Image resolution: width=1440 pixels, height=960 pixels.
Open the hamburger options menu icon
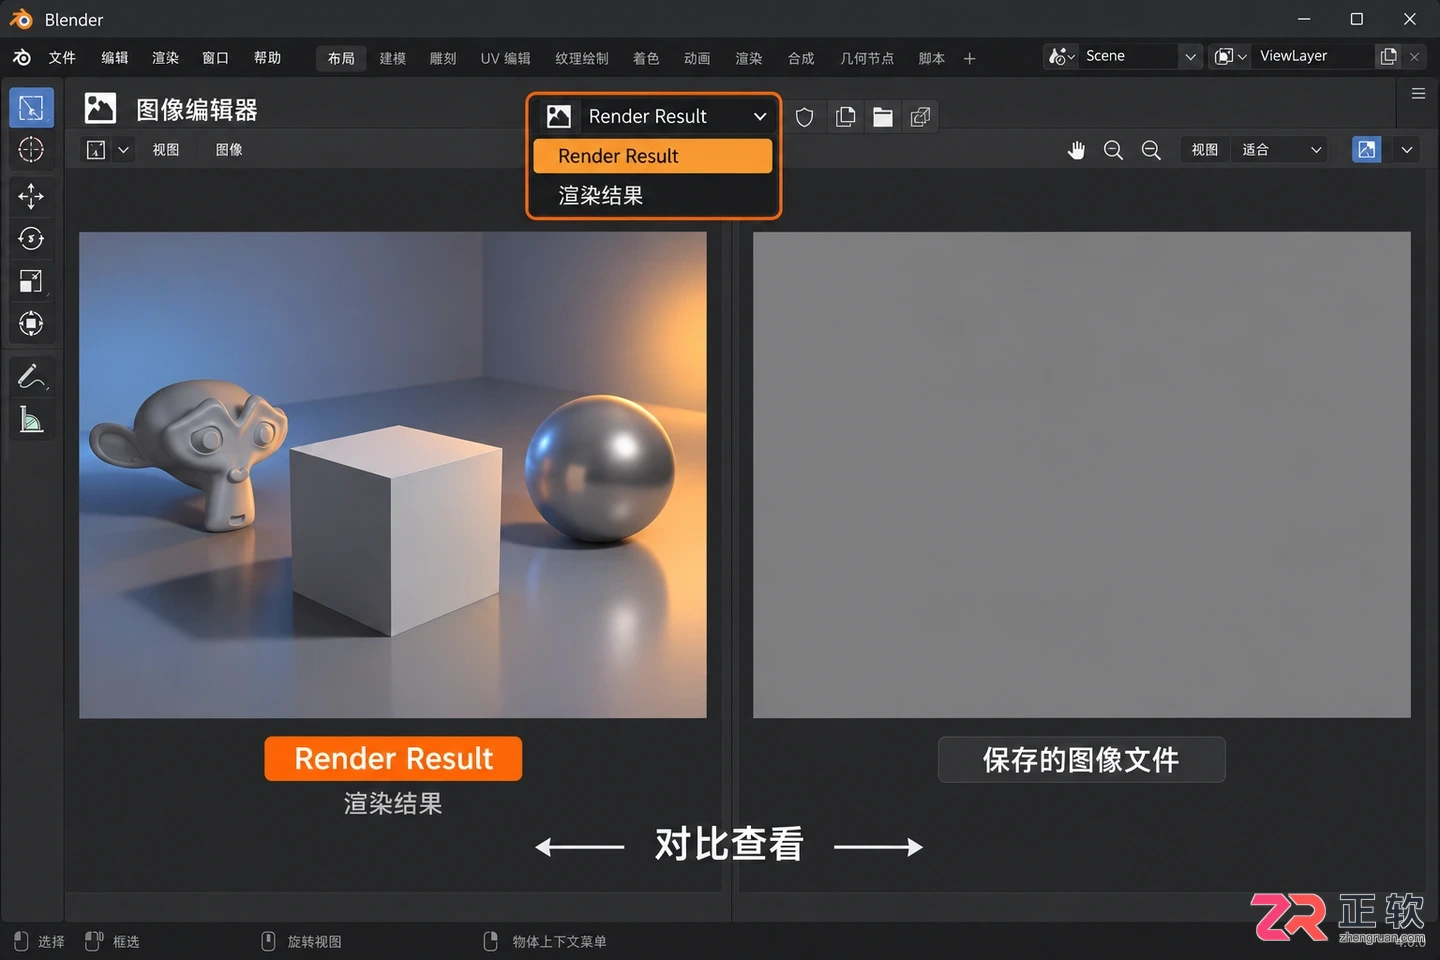[1418, 94]
